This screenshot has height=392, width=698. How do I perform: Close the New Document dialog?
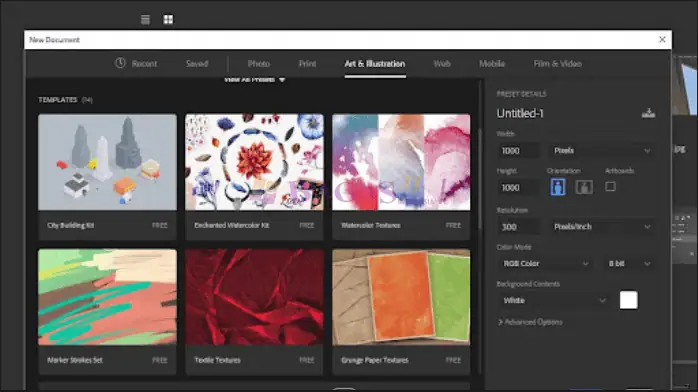(x=662, y=40)
